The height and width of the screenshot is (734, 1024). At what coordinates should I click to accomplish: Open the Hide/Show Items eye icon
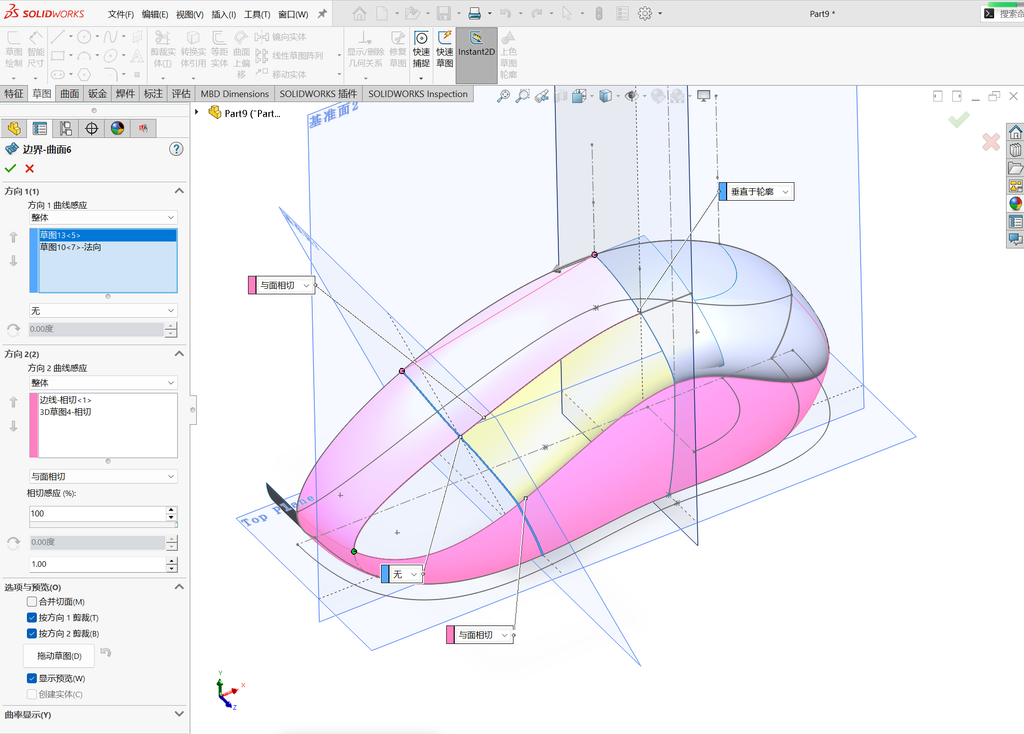[631, 96]
